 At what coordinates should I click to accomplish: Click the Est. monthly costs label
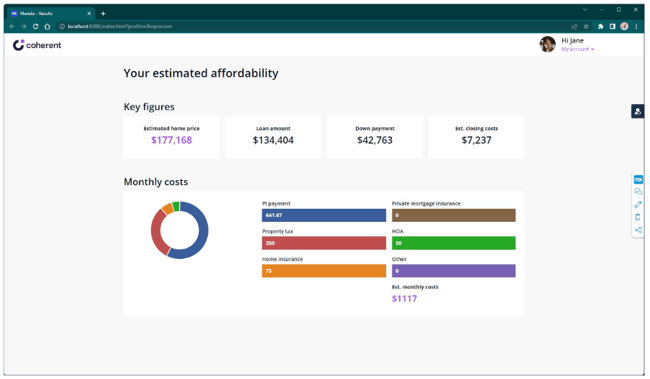point(415,287)
